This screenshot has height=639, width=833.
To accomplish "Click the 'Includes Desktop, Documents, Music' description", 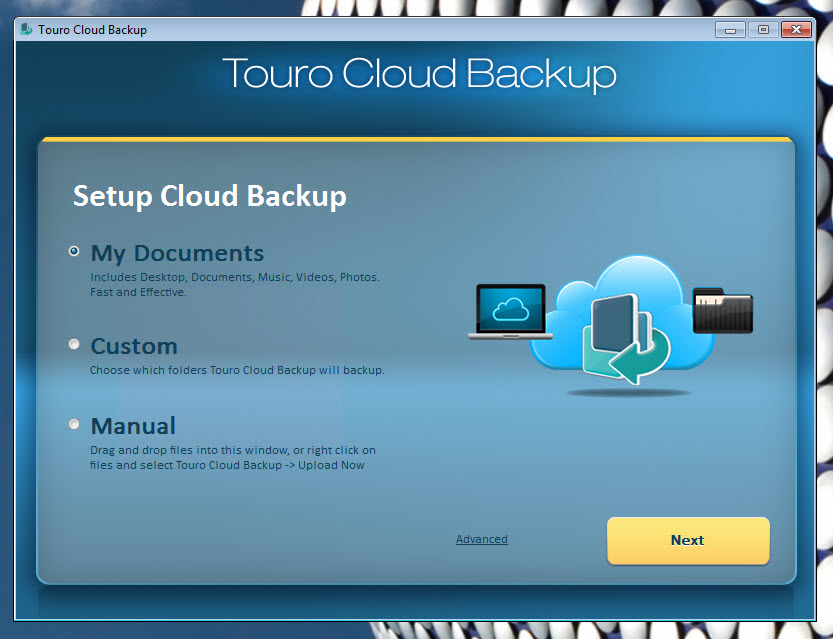I will click(234, 284).
